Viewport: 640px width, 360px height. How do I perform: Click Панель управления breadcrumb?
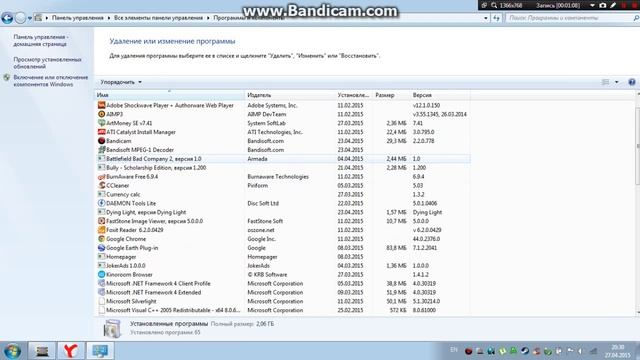pyautogui.click(x=78, y=18)
